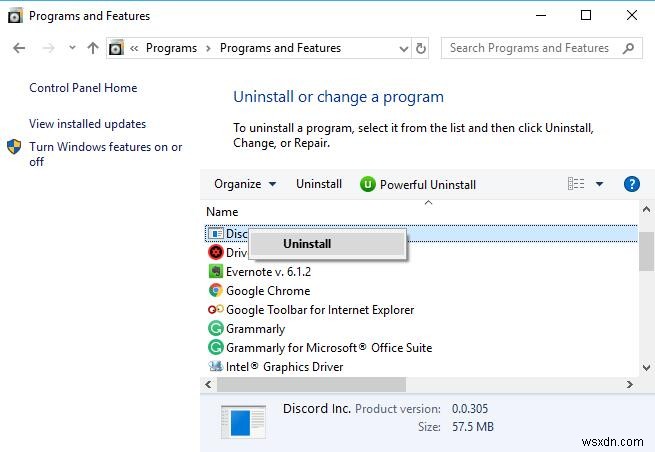Click the Search Programs and Features field
Screen dimensions: 655x452
pos(529,48)
